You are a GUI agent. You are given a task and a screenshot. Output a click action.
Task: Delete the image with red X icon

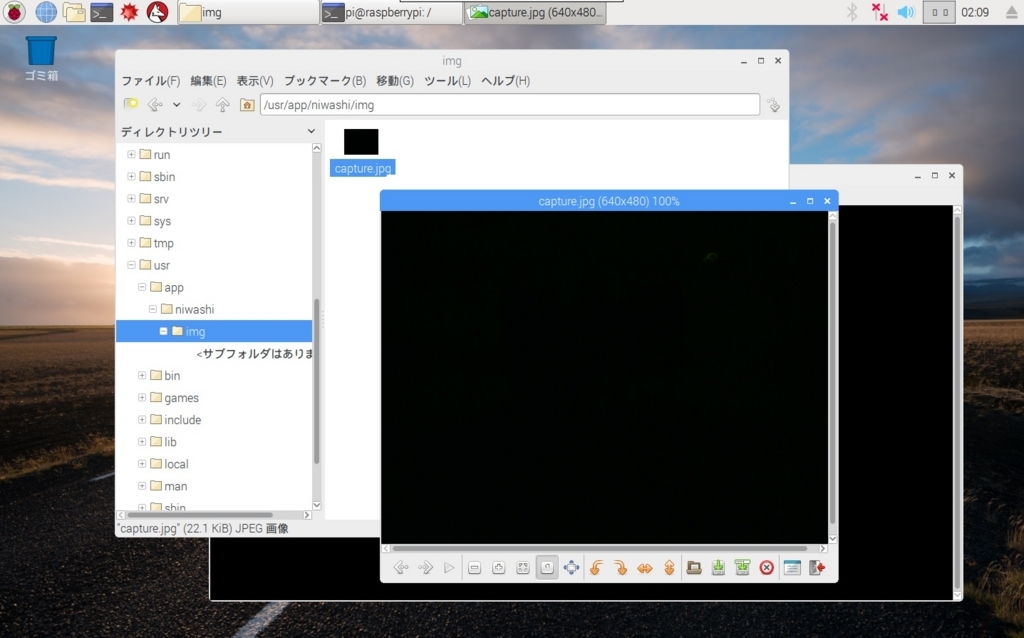(x=767, y=567)
